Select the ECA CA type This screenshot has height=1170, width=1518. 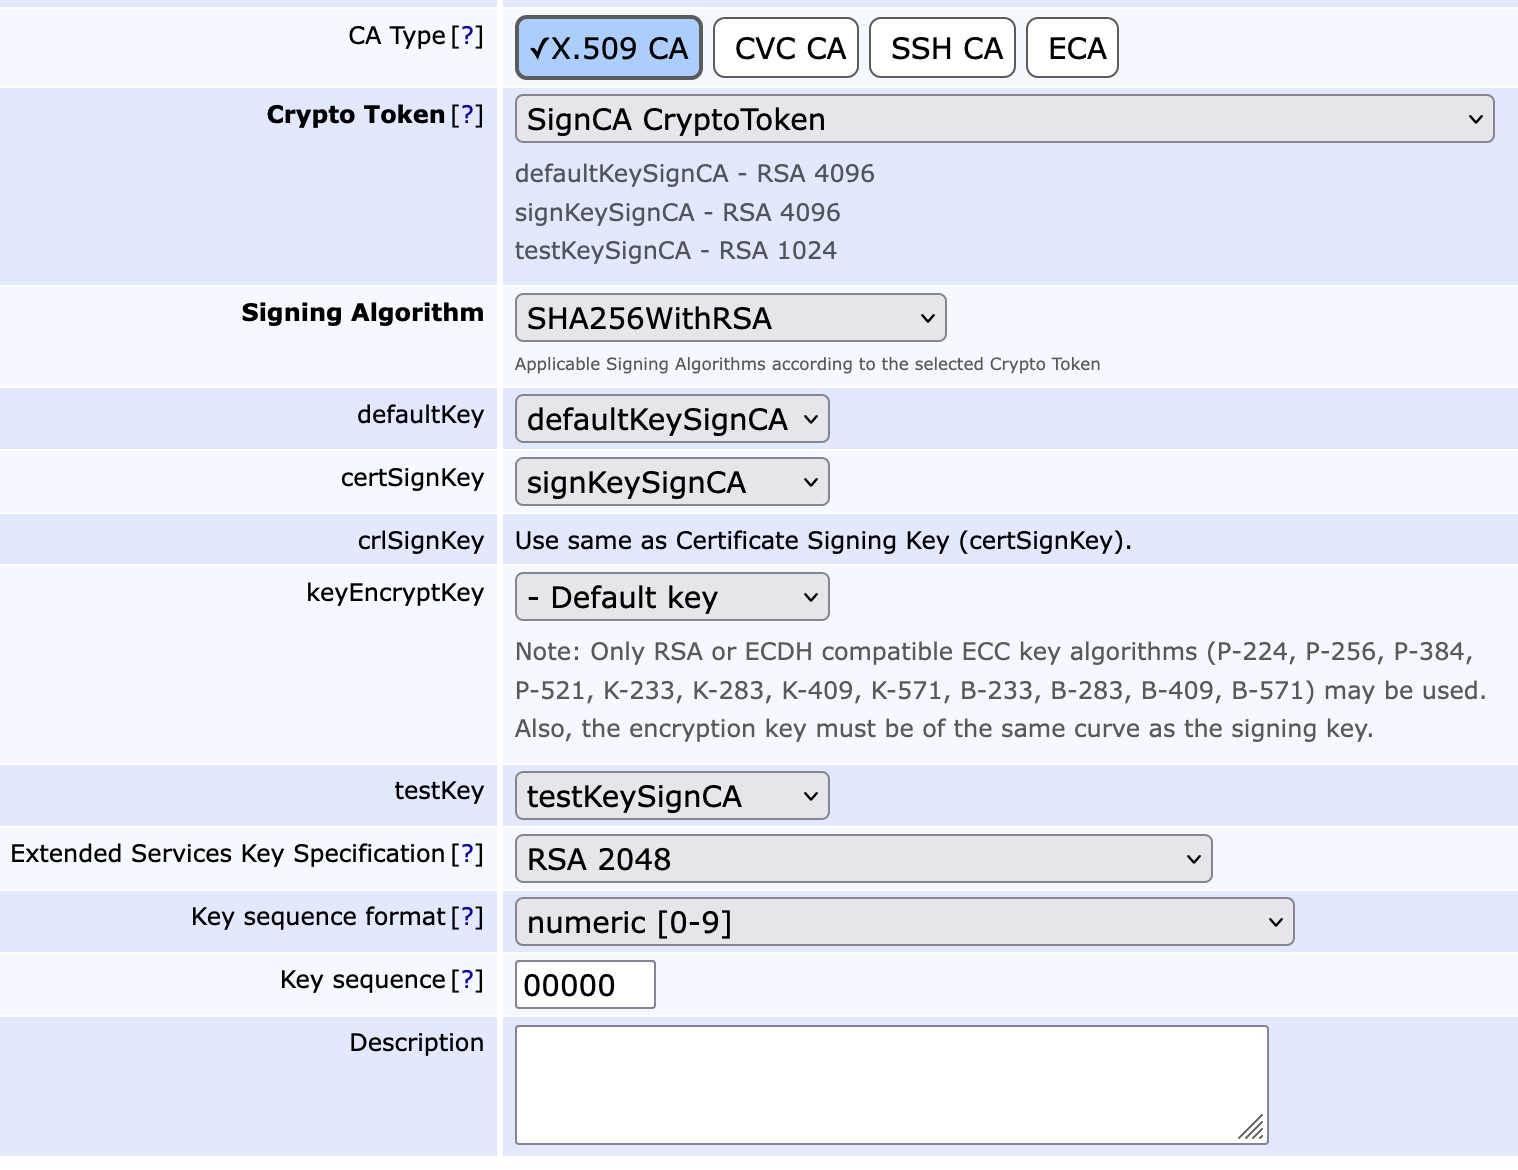click(1071, 47)
